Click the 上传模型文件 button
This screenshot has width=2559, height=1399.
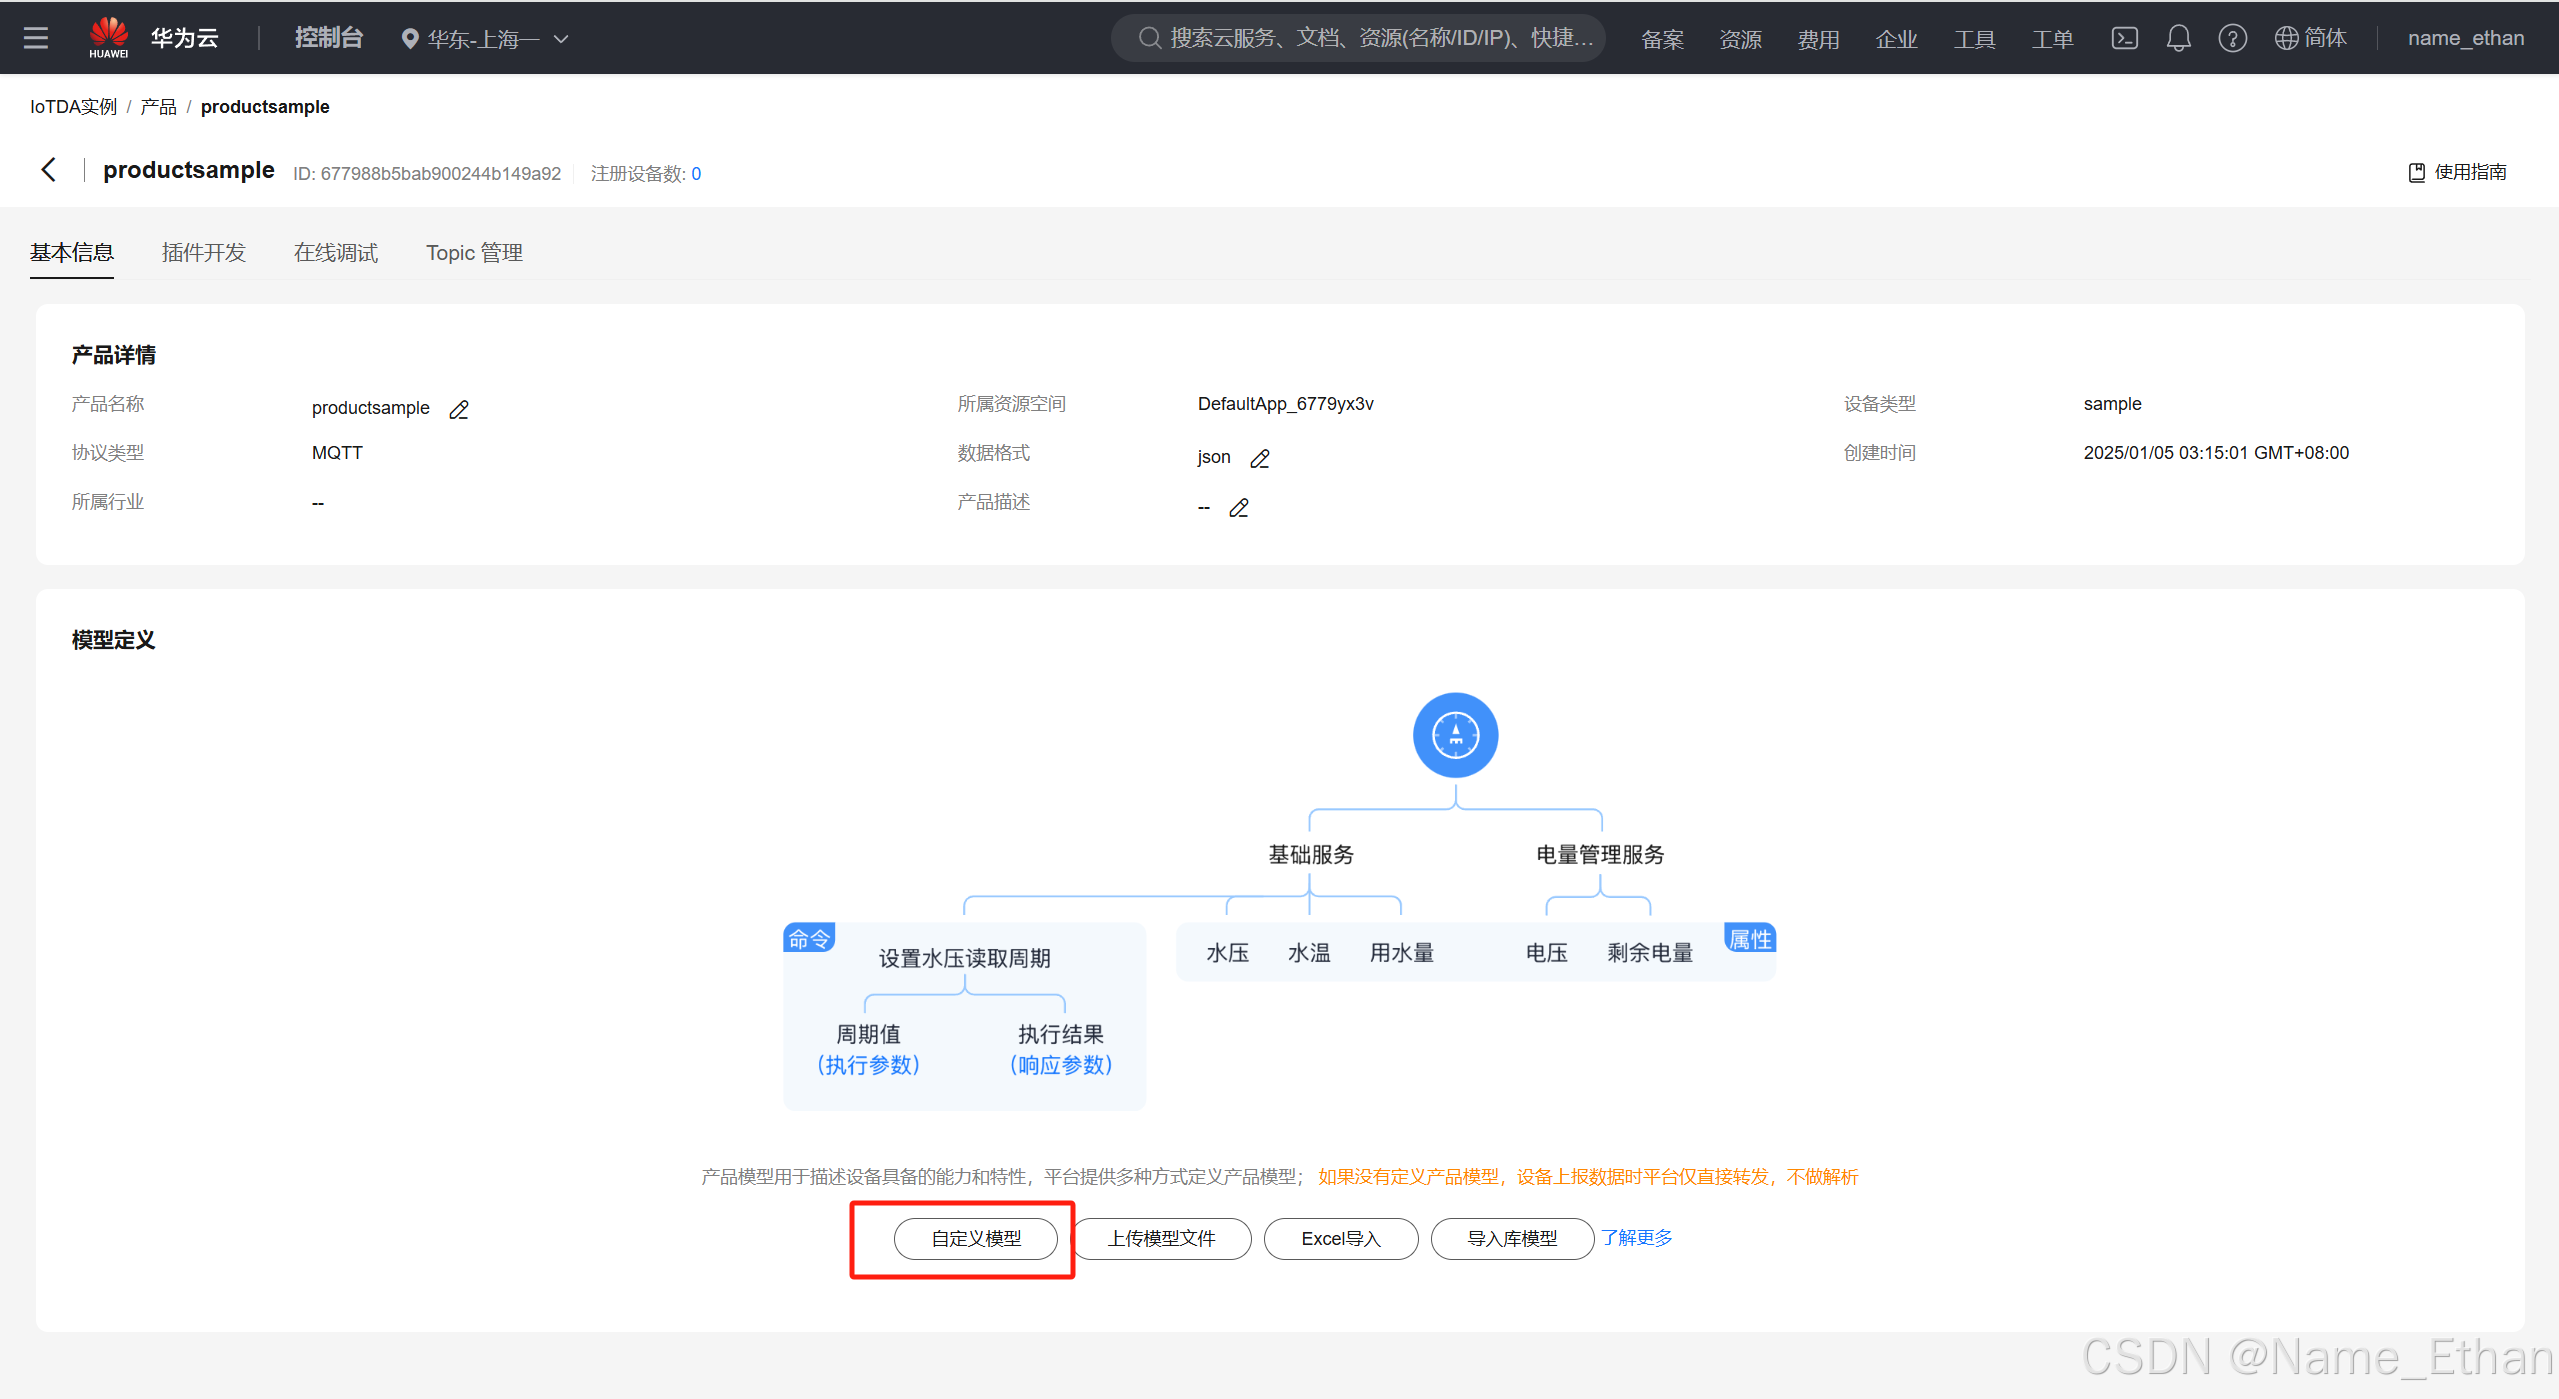pos(1161,1238)
